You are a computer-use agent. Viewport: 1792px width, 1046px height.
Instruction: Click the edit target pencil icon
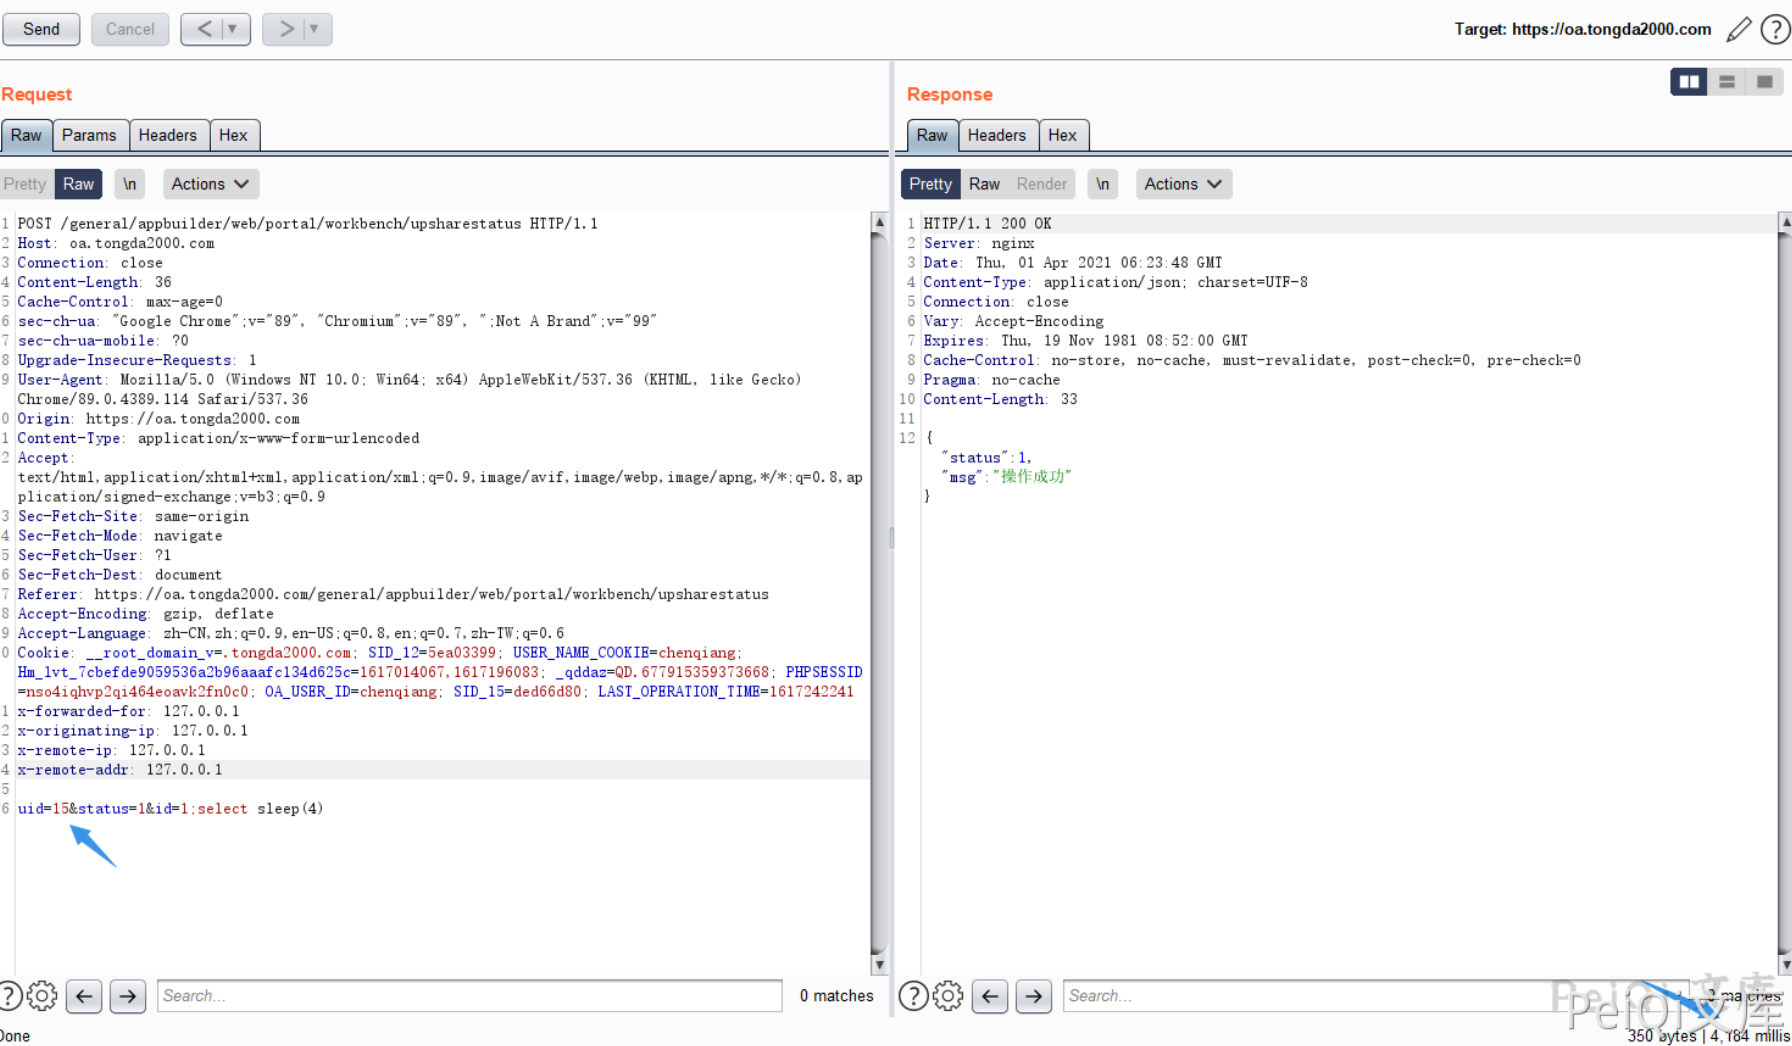click(1739, 29)
